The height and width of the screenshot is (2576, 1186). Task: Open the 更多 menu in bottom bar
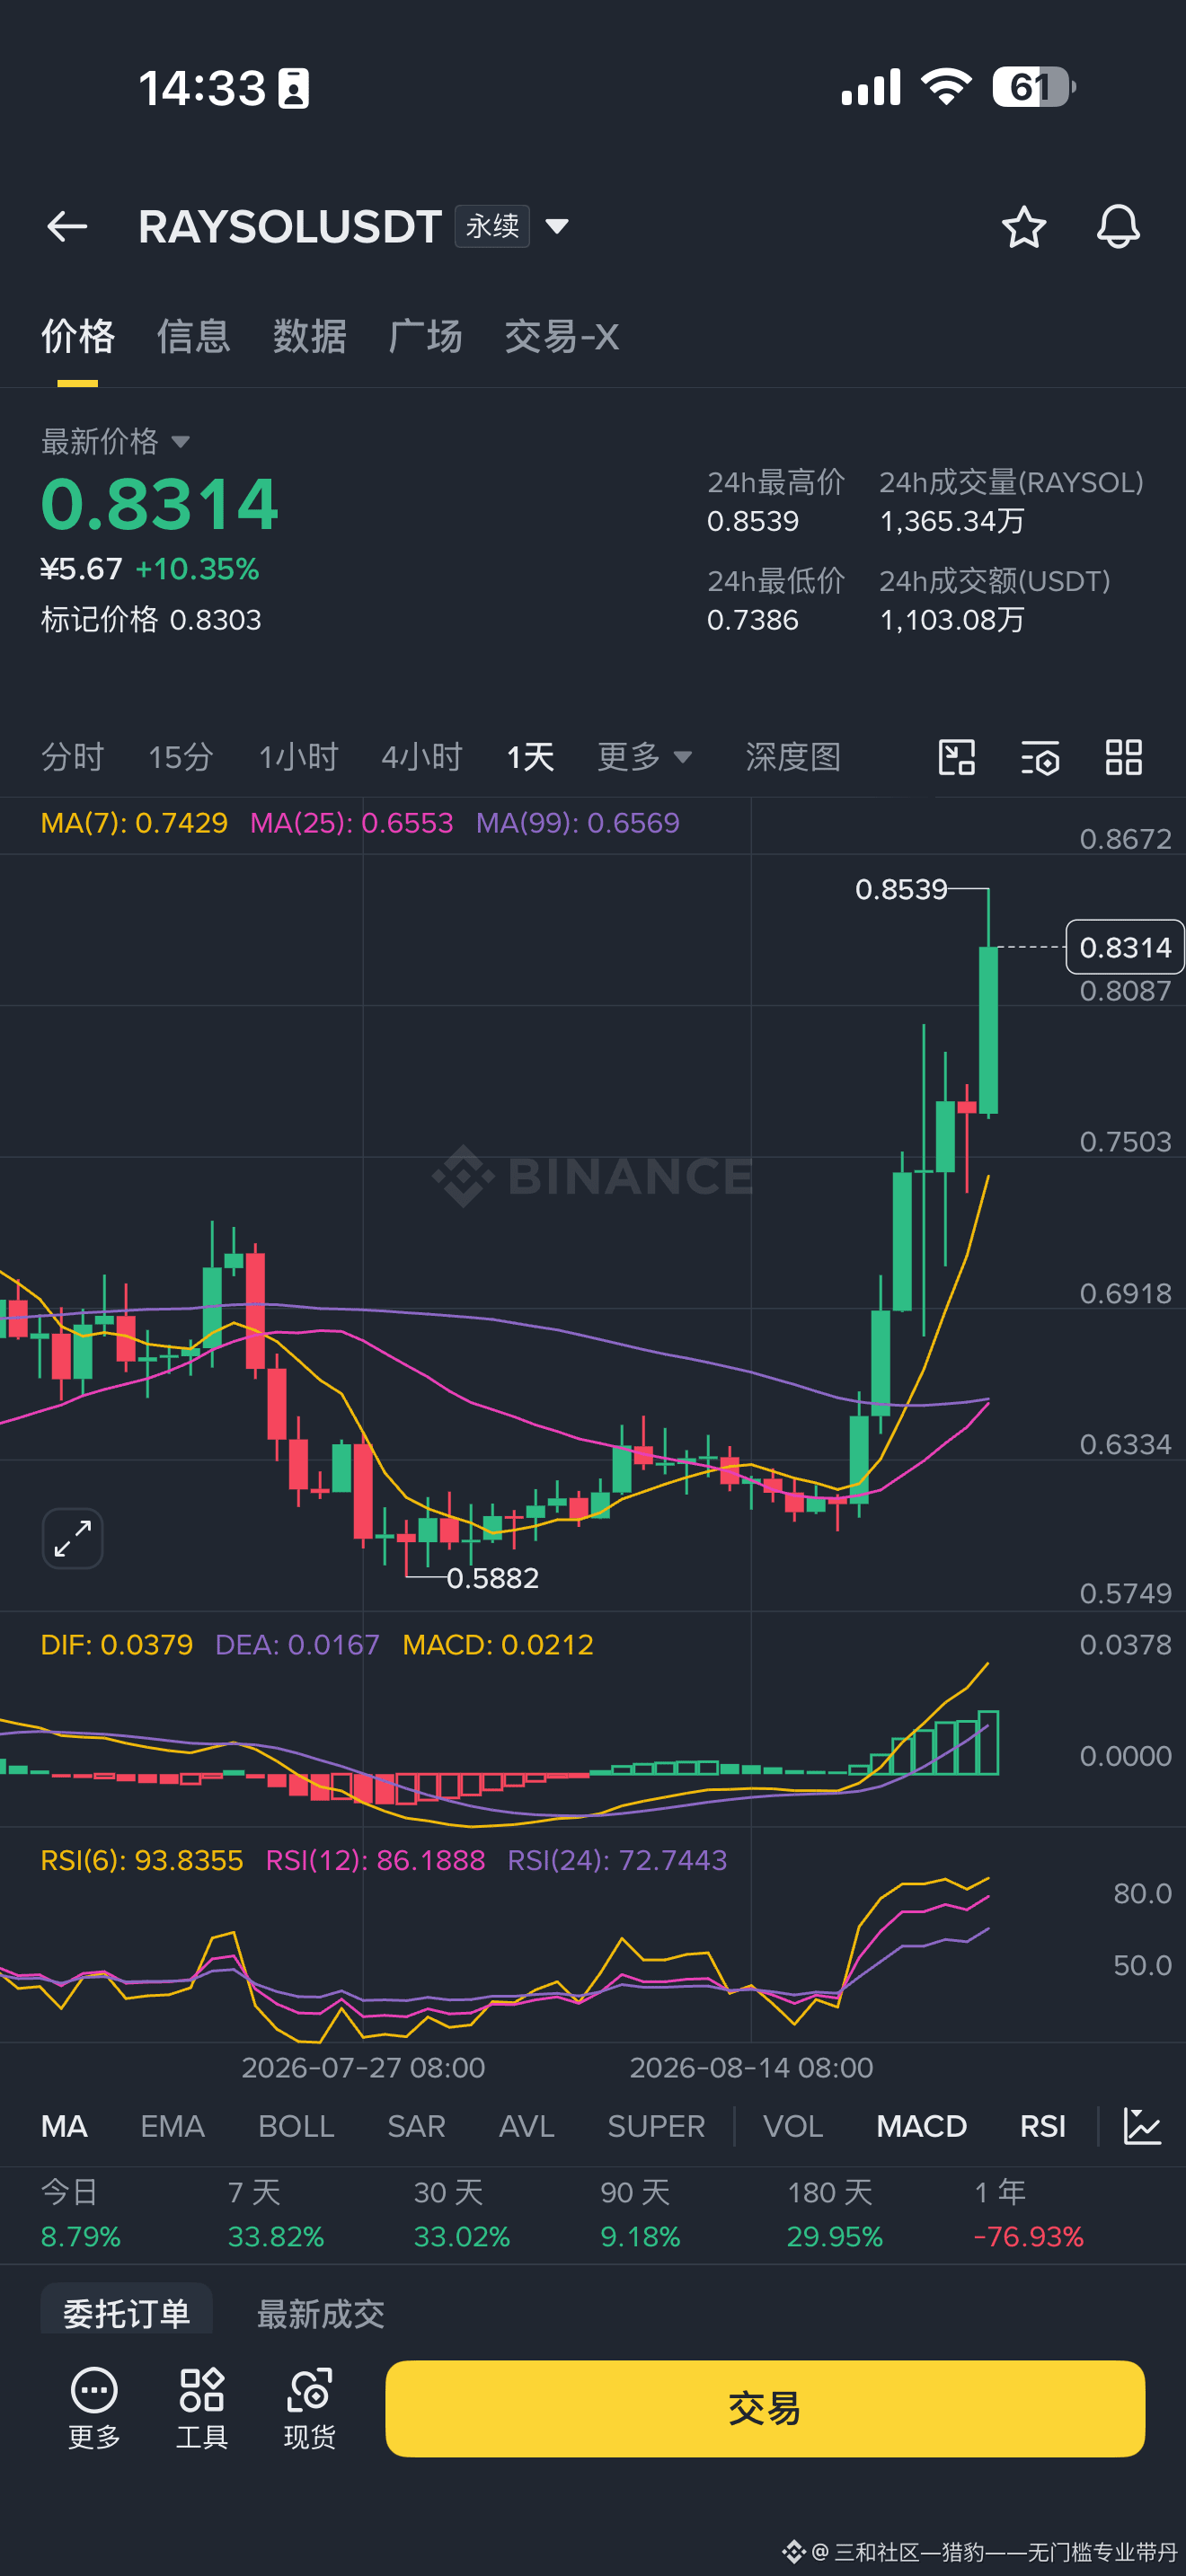pyautogui.click(x=94, y=2408)
